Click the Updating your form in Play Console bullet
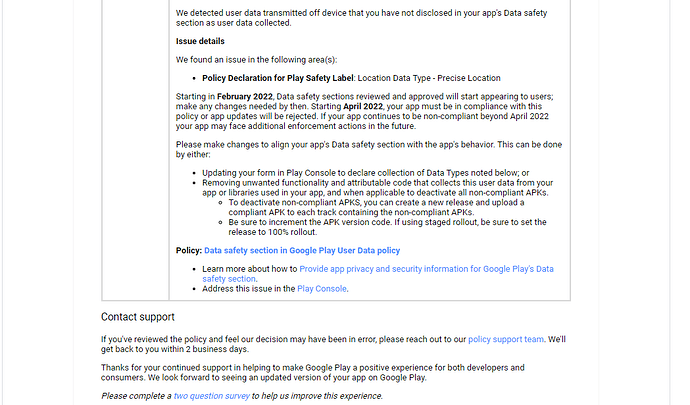Screen dimensions: 690x405 [x=366, y=173]
